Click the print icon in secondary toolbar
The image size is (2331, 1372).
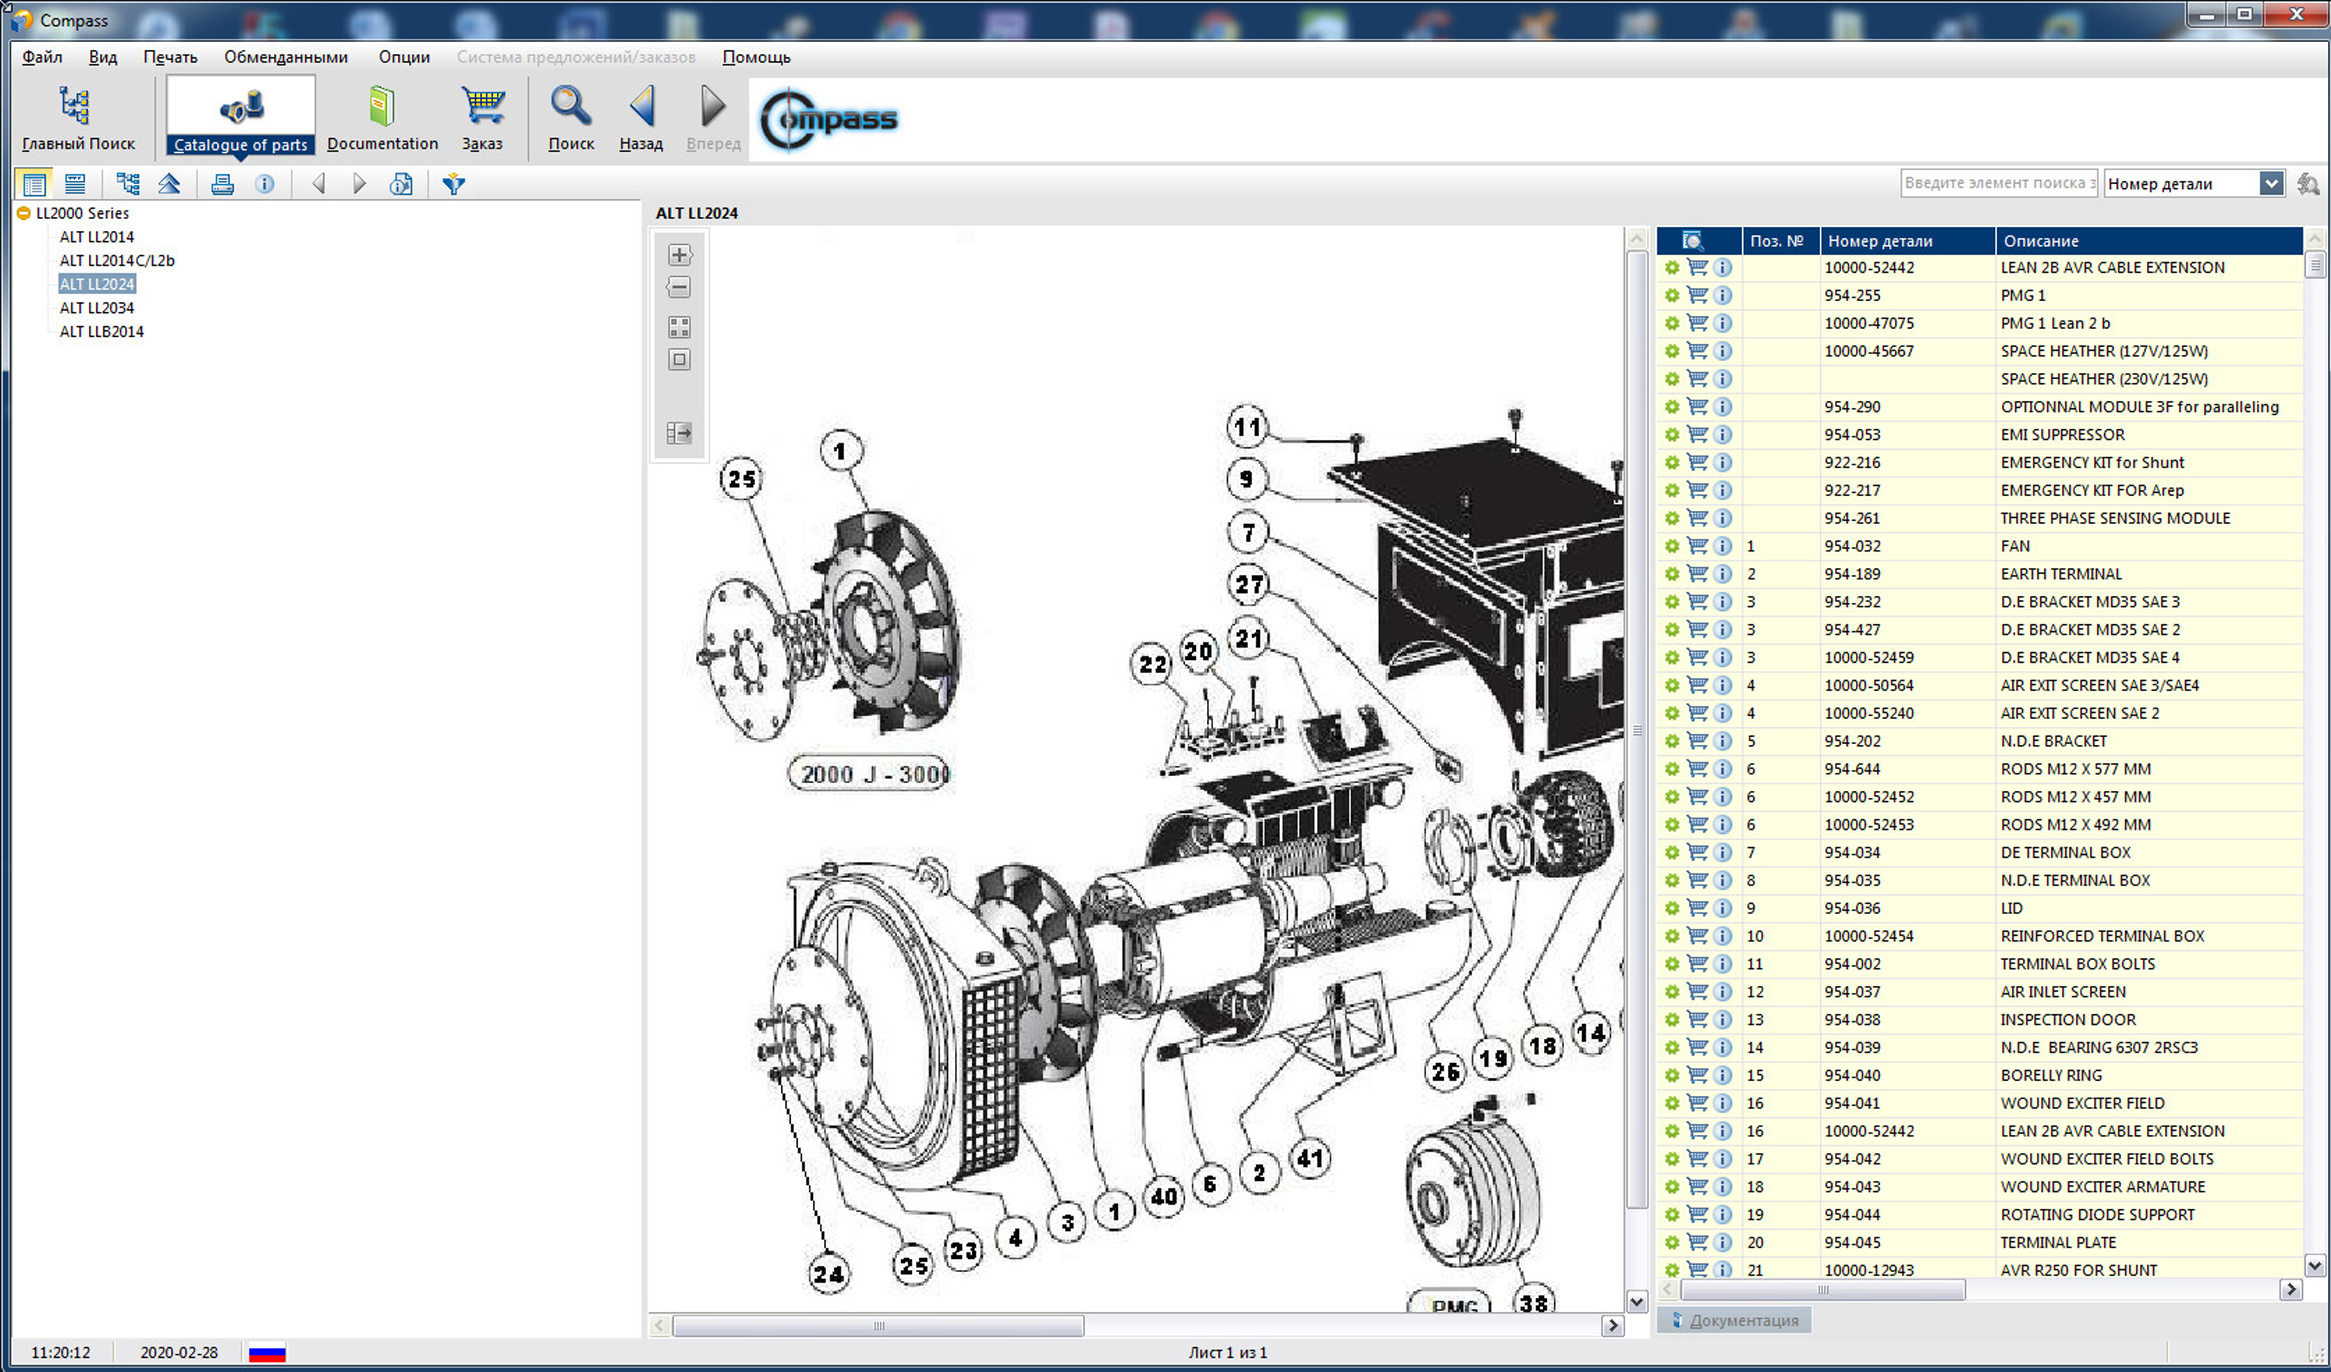[x=222, y=184]
